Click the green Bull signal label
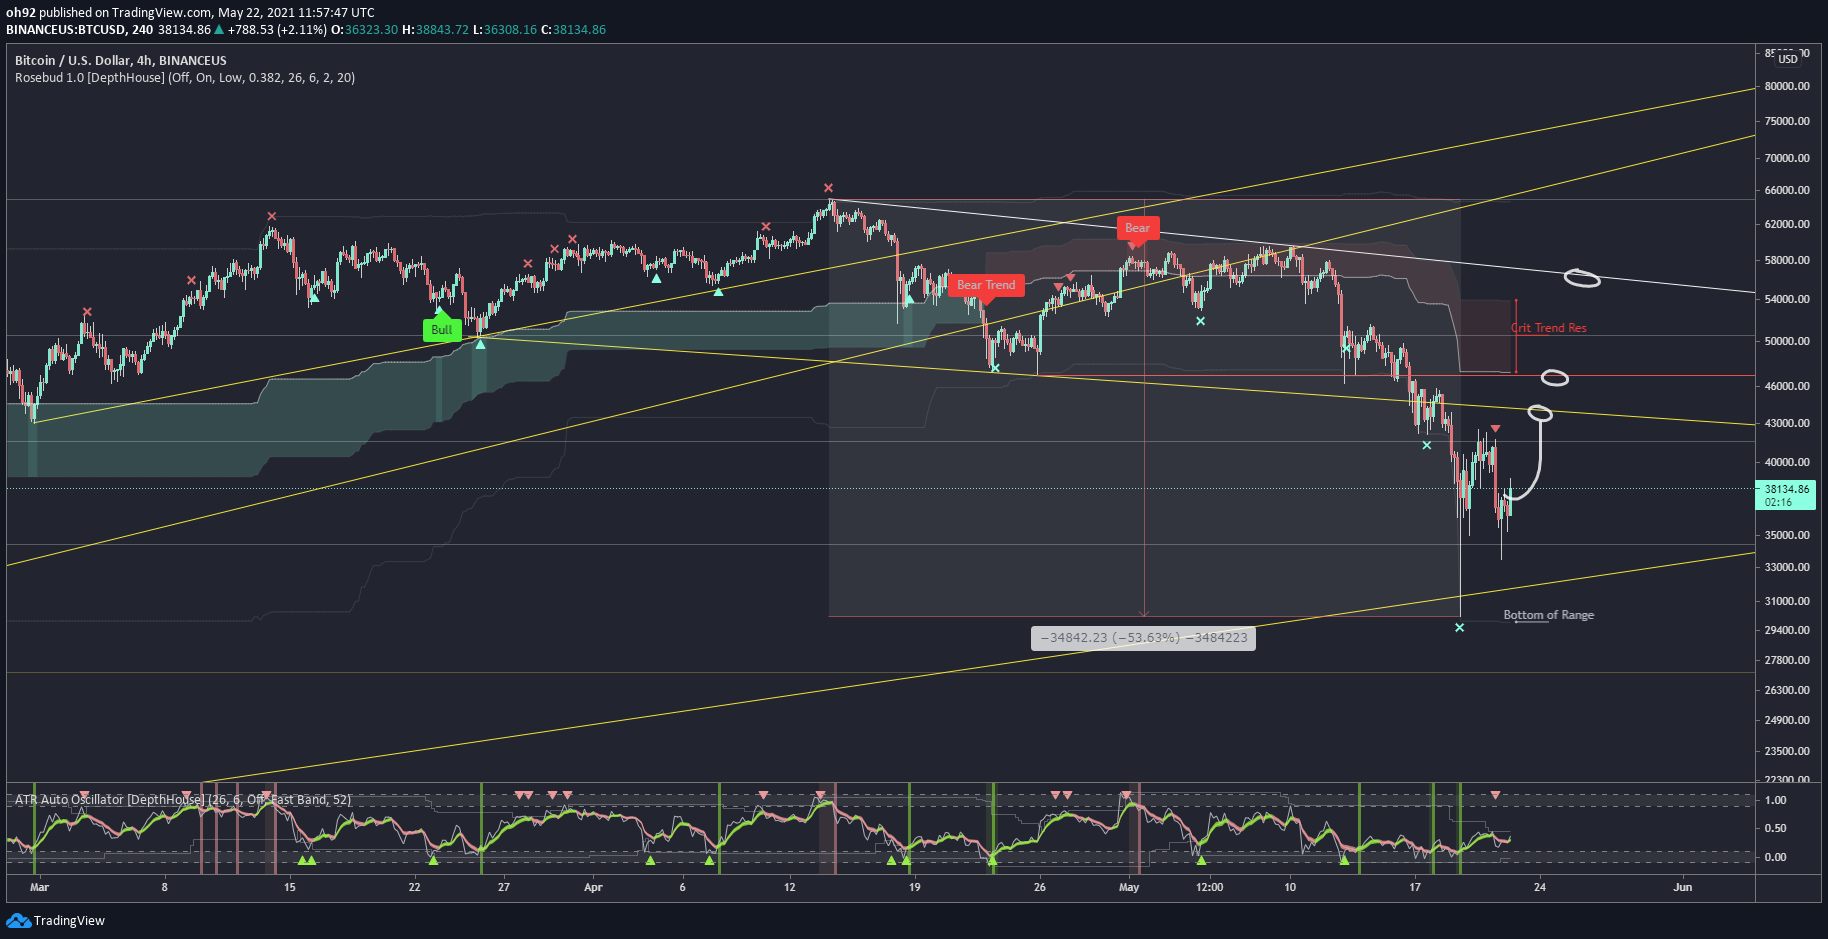Viewport: 1828px width, 939px height. (x=442, y=330)
